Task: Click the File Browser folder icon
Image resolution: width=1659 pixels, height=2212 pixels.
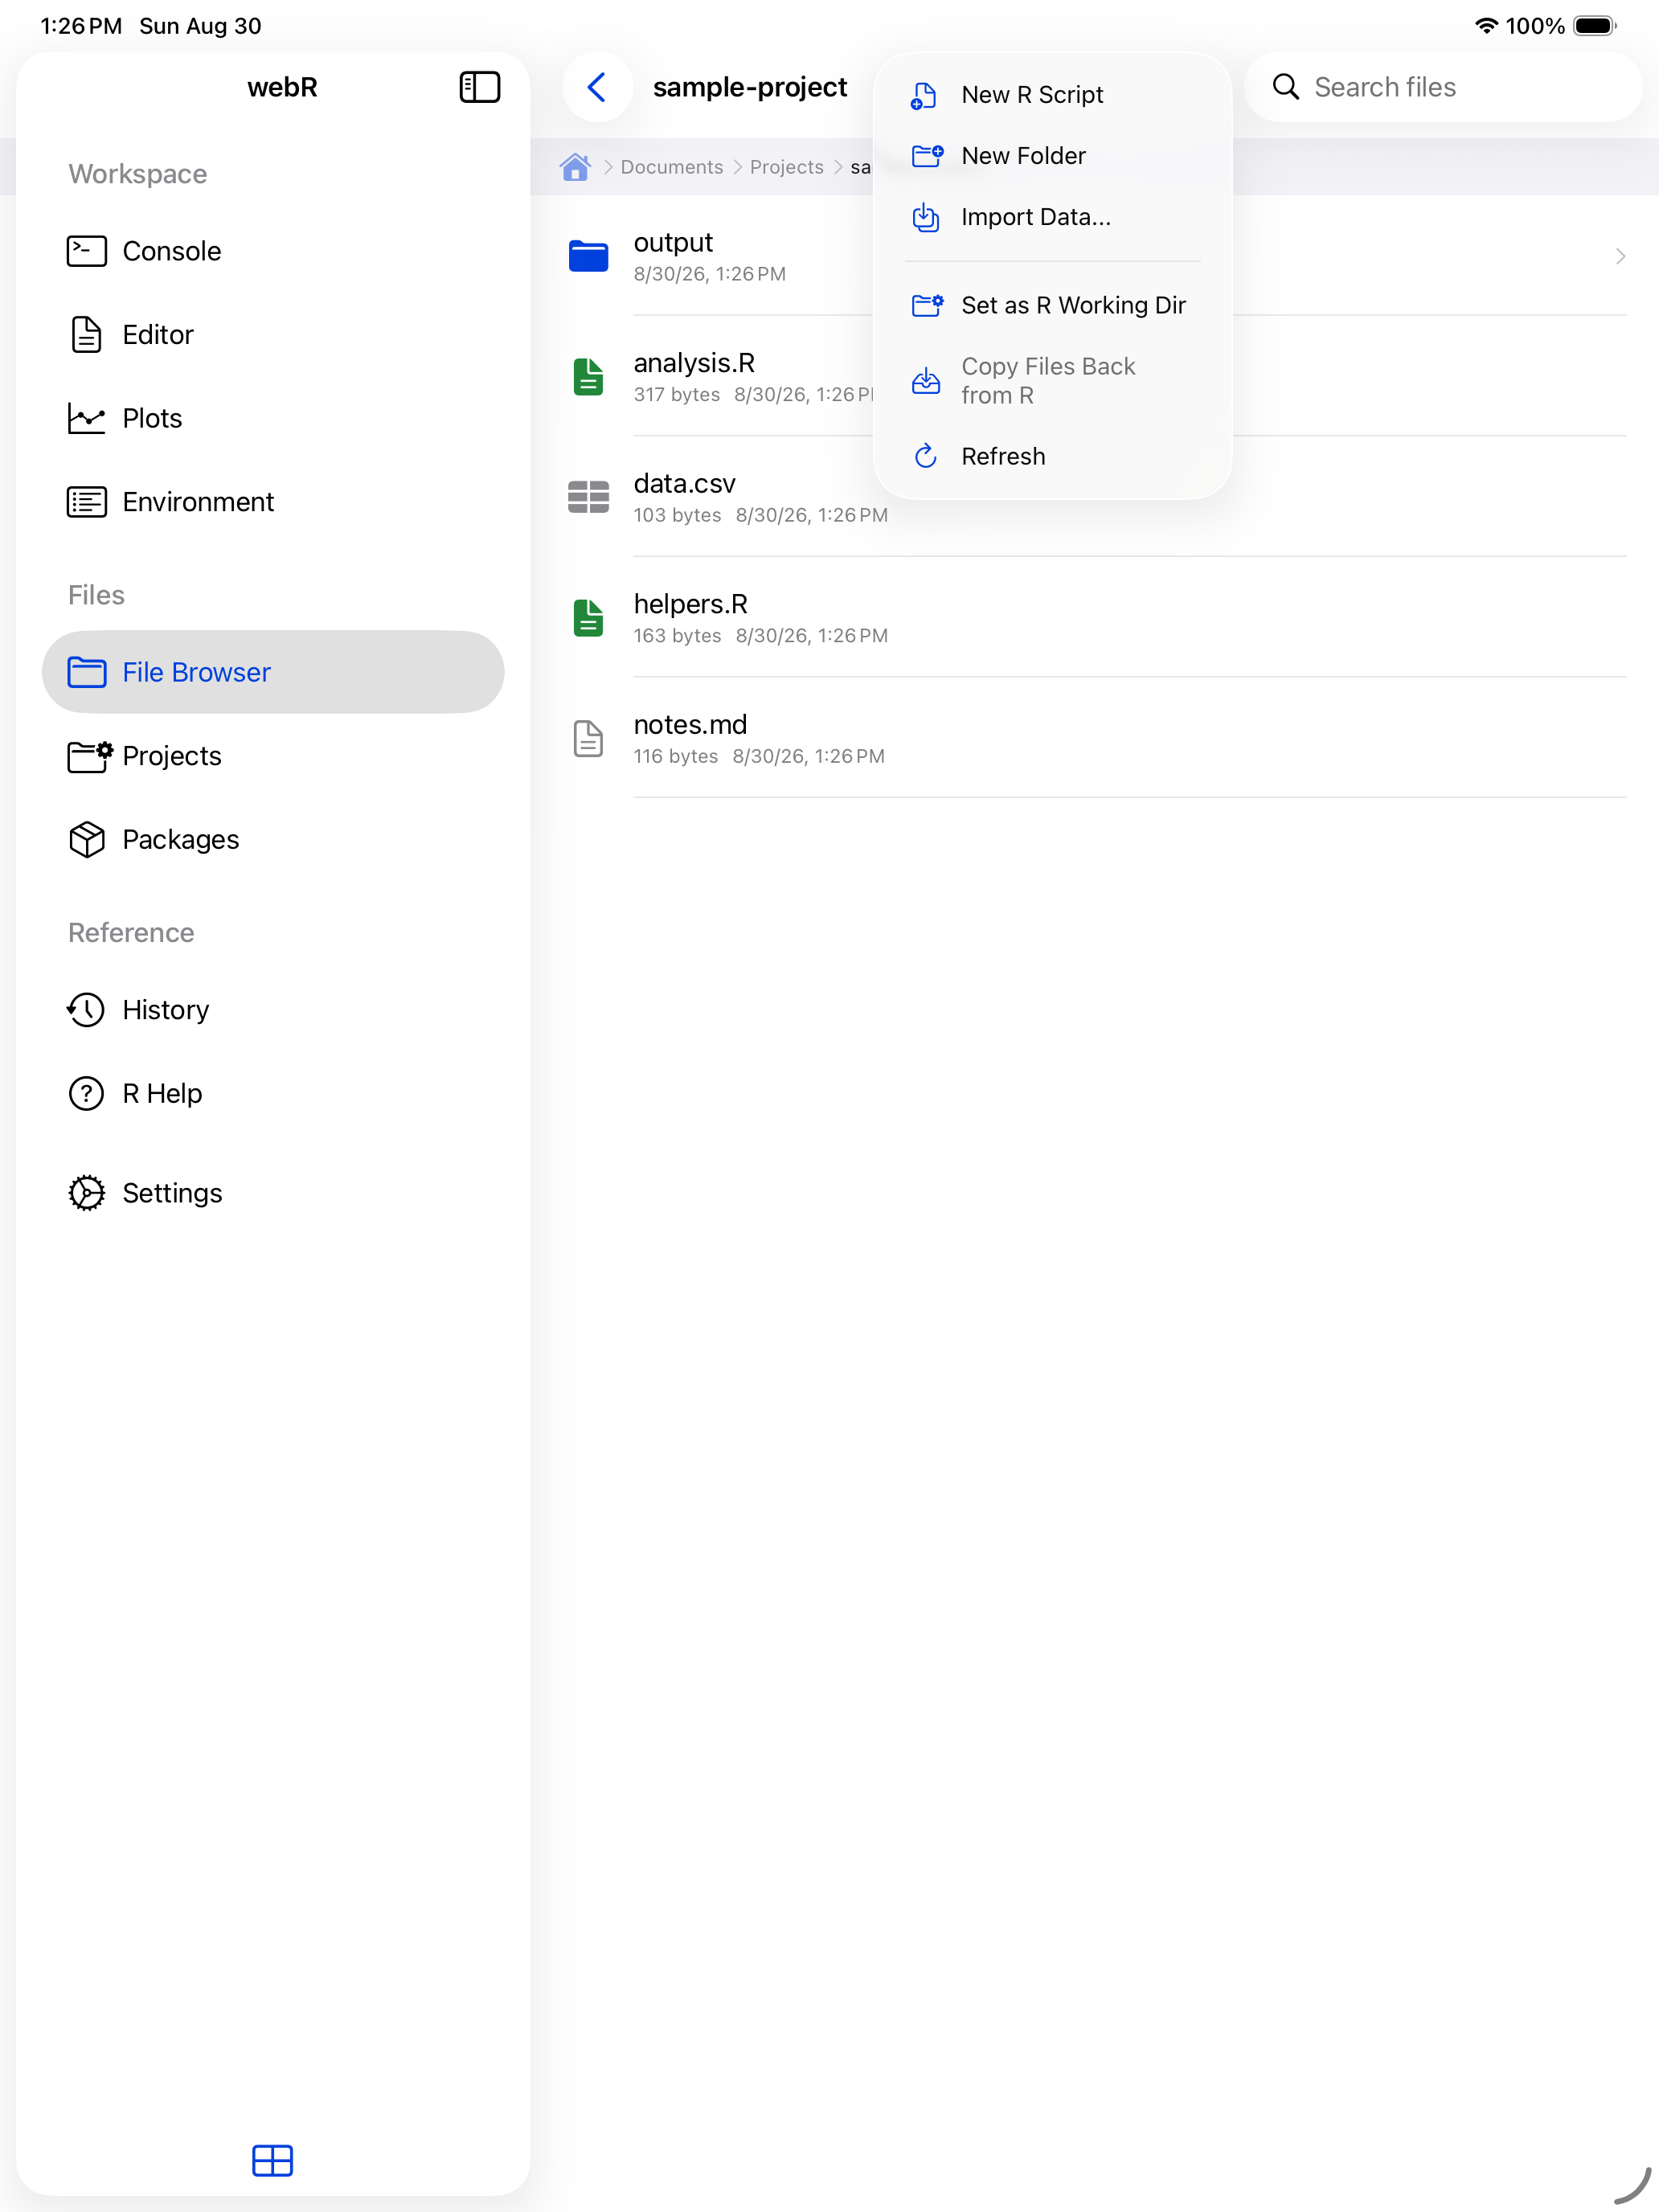Action: (x=87, y=672)
